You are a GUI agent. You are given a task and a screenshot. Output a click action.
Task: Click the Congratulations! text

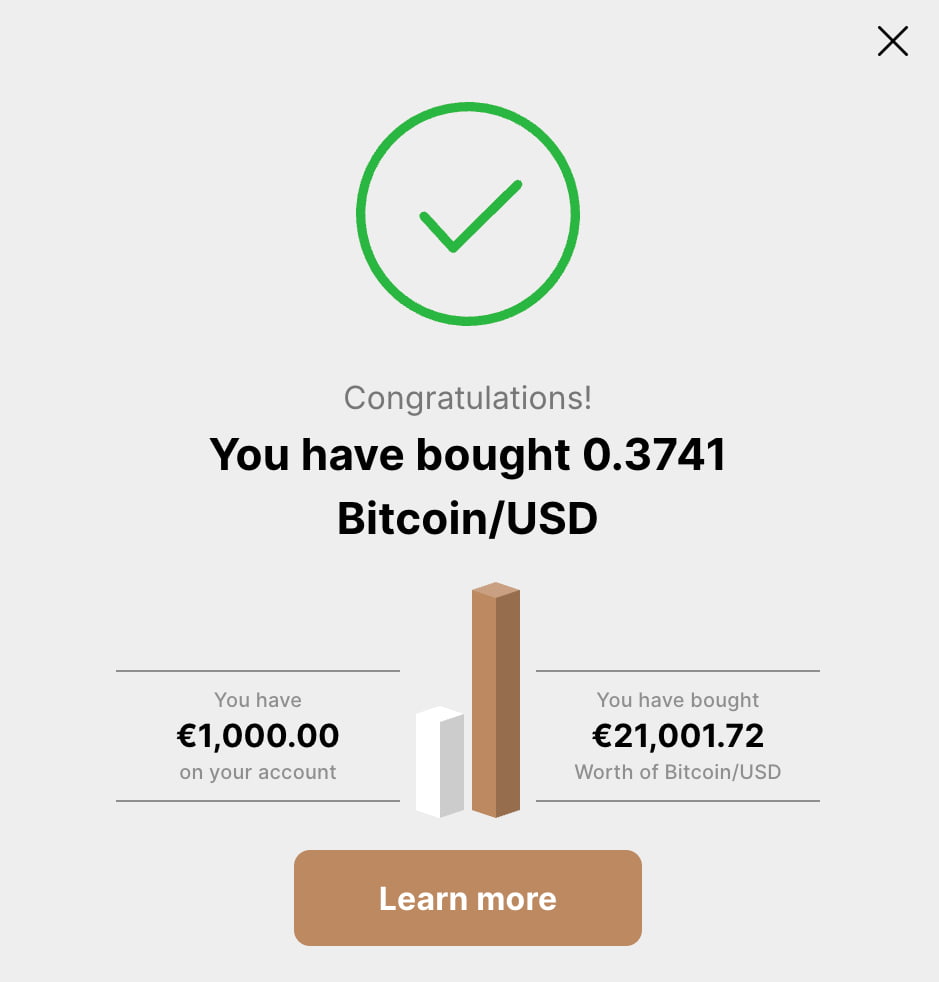point(468,398)
